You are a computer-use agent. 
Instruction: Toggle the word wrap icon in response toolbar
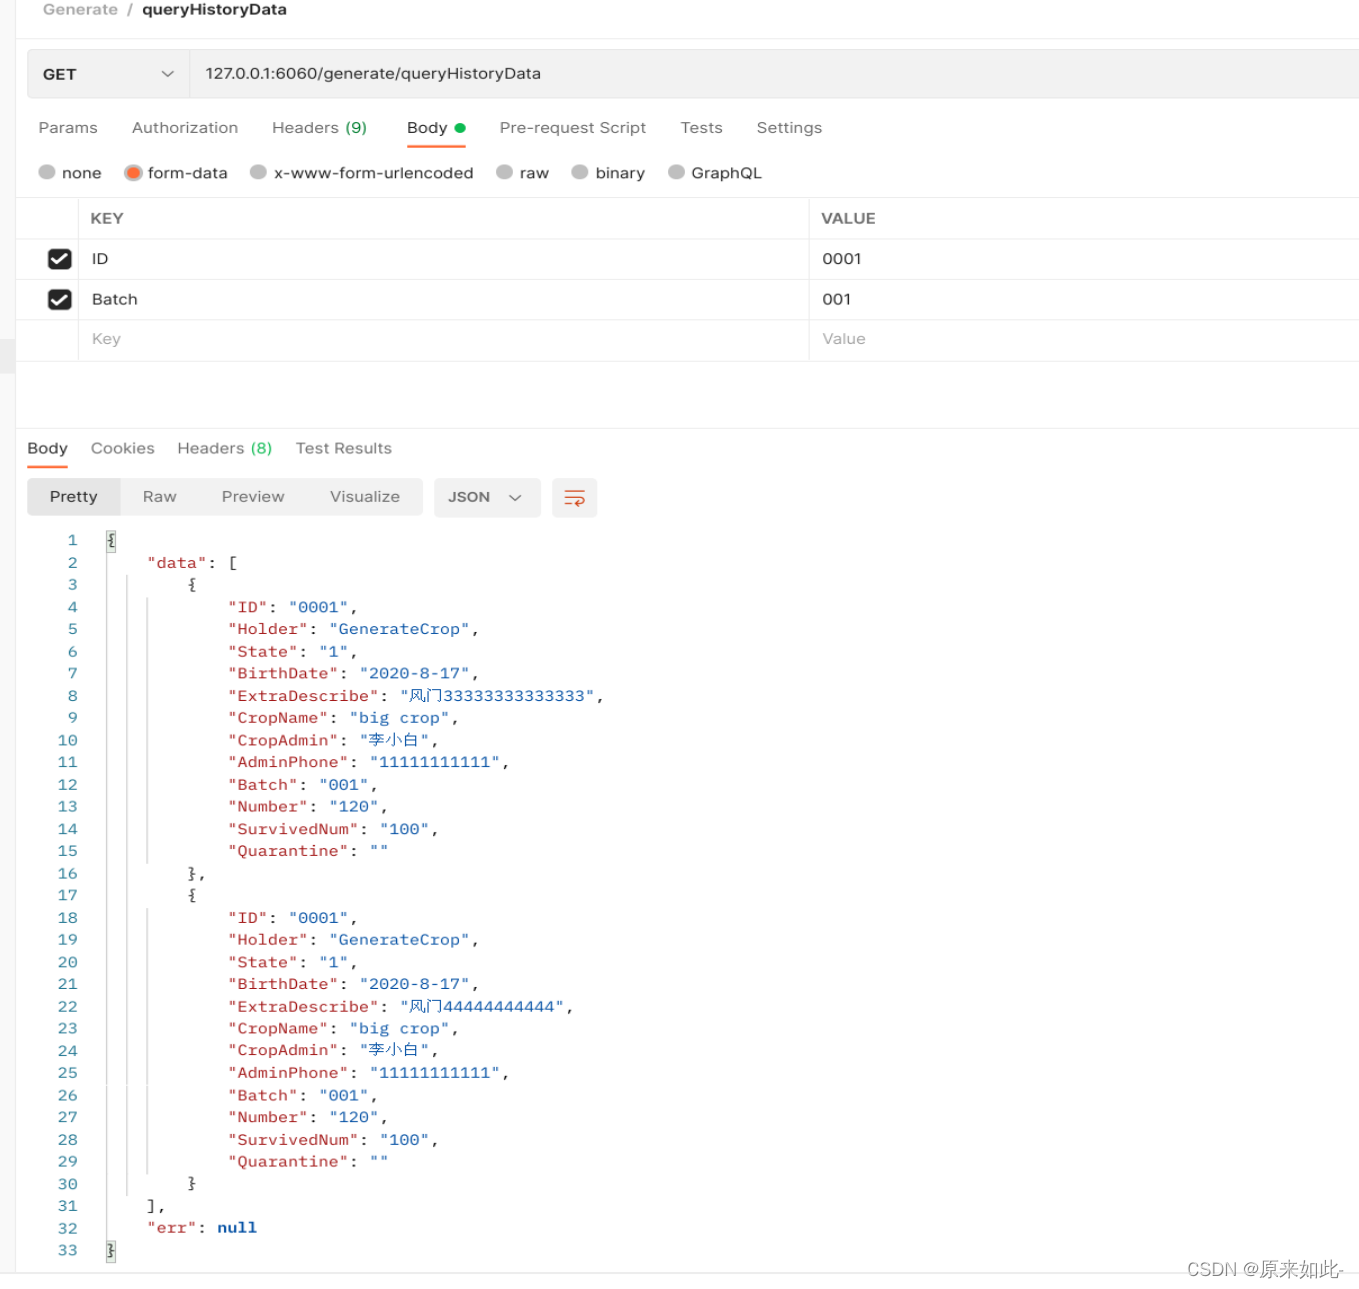click(574, 498)
